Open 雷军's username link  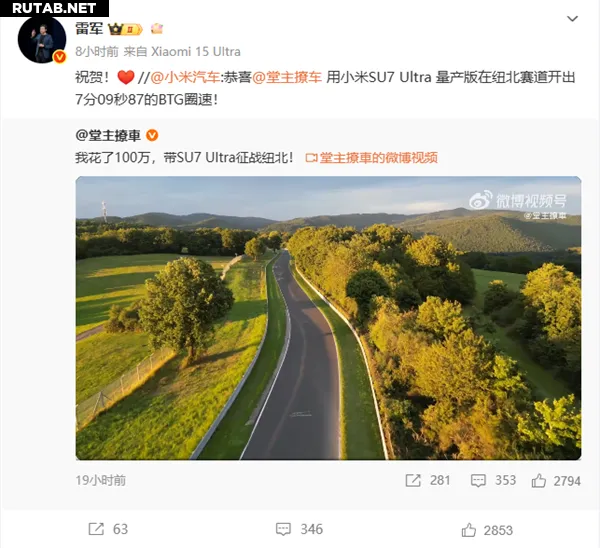[89, 29]
